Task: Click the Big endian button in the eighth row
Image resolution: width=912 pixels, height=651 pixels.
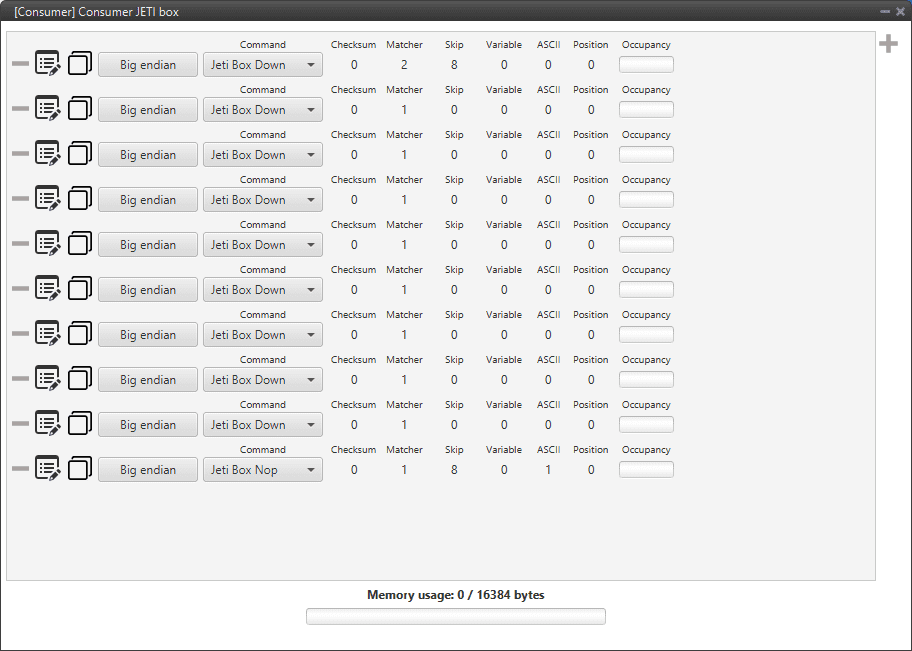Action: [x=148, y=380]
